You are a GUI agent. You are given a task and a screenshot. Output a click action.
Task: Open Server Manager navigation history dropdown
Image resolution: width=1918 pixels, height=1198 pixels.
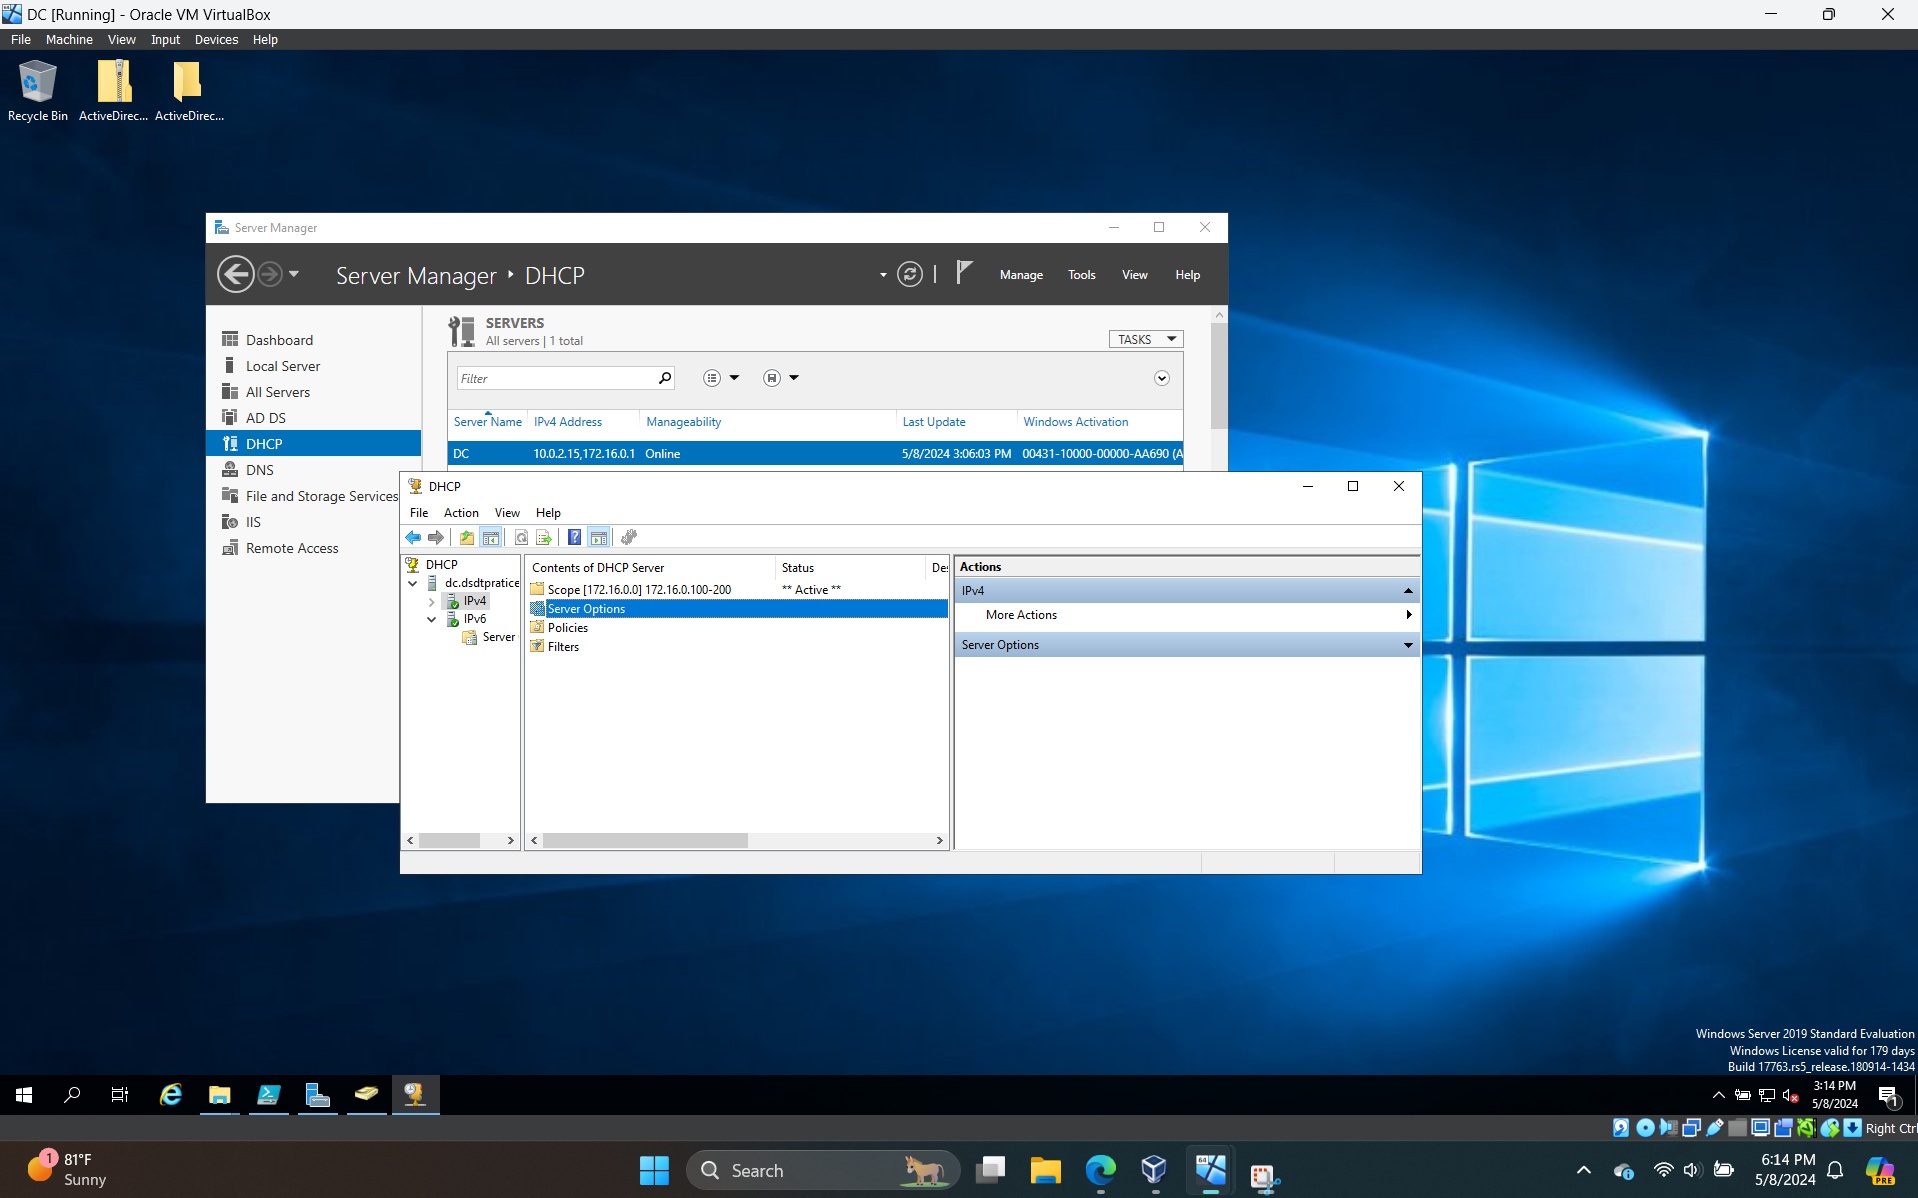click(x=294, y=274)
